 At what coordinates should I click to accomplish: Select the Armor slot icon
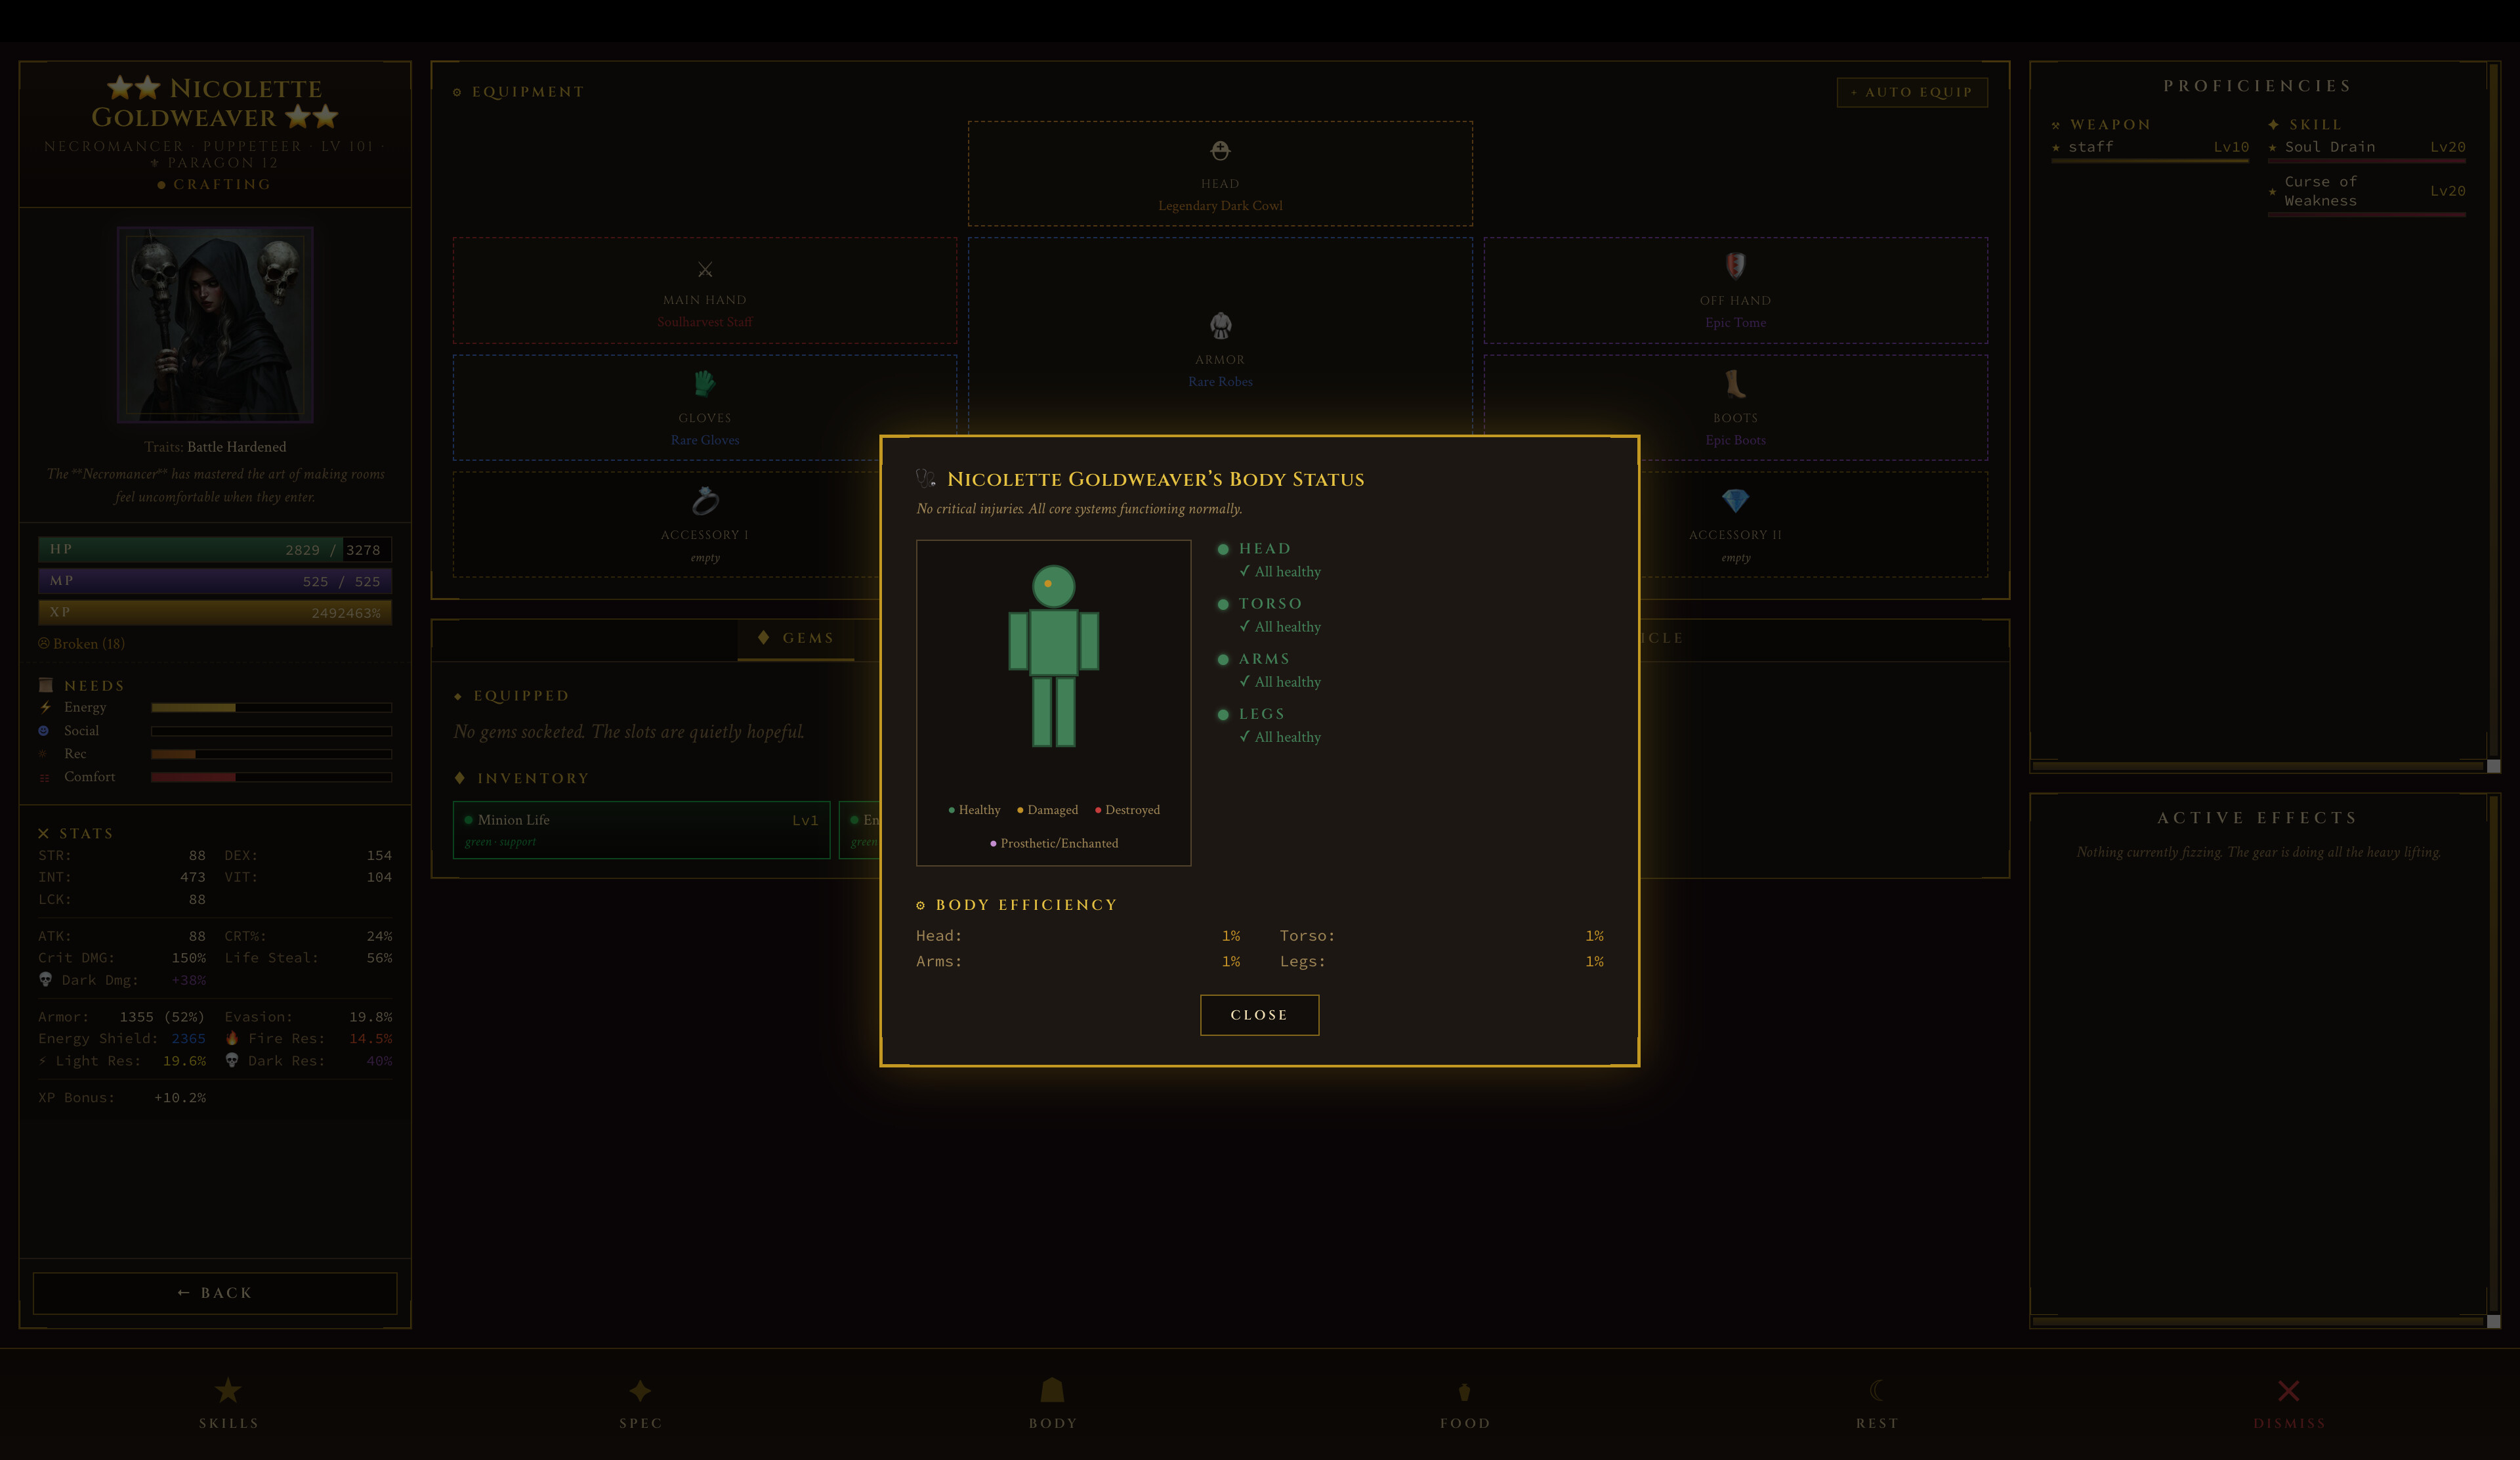pyautogui.click(x=1220, y=326)
